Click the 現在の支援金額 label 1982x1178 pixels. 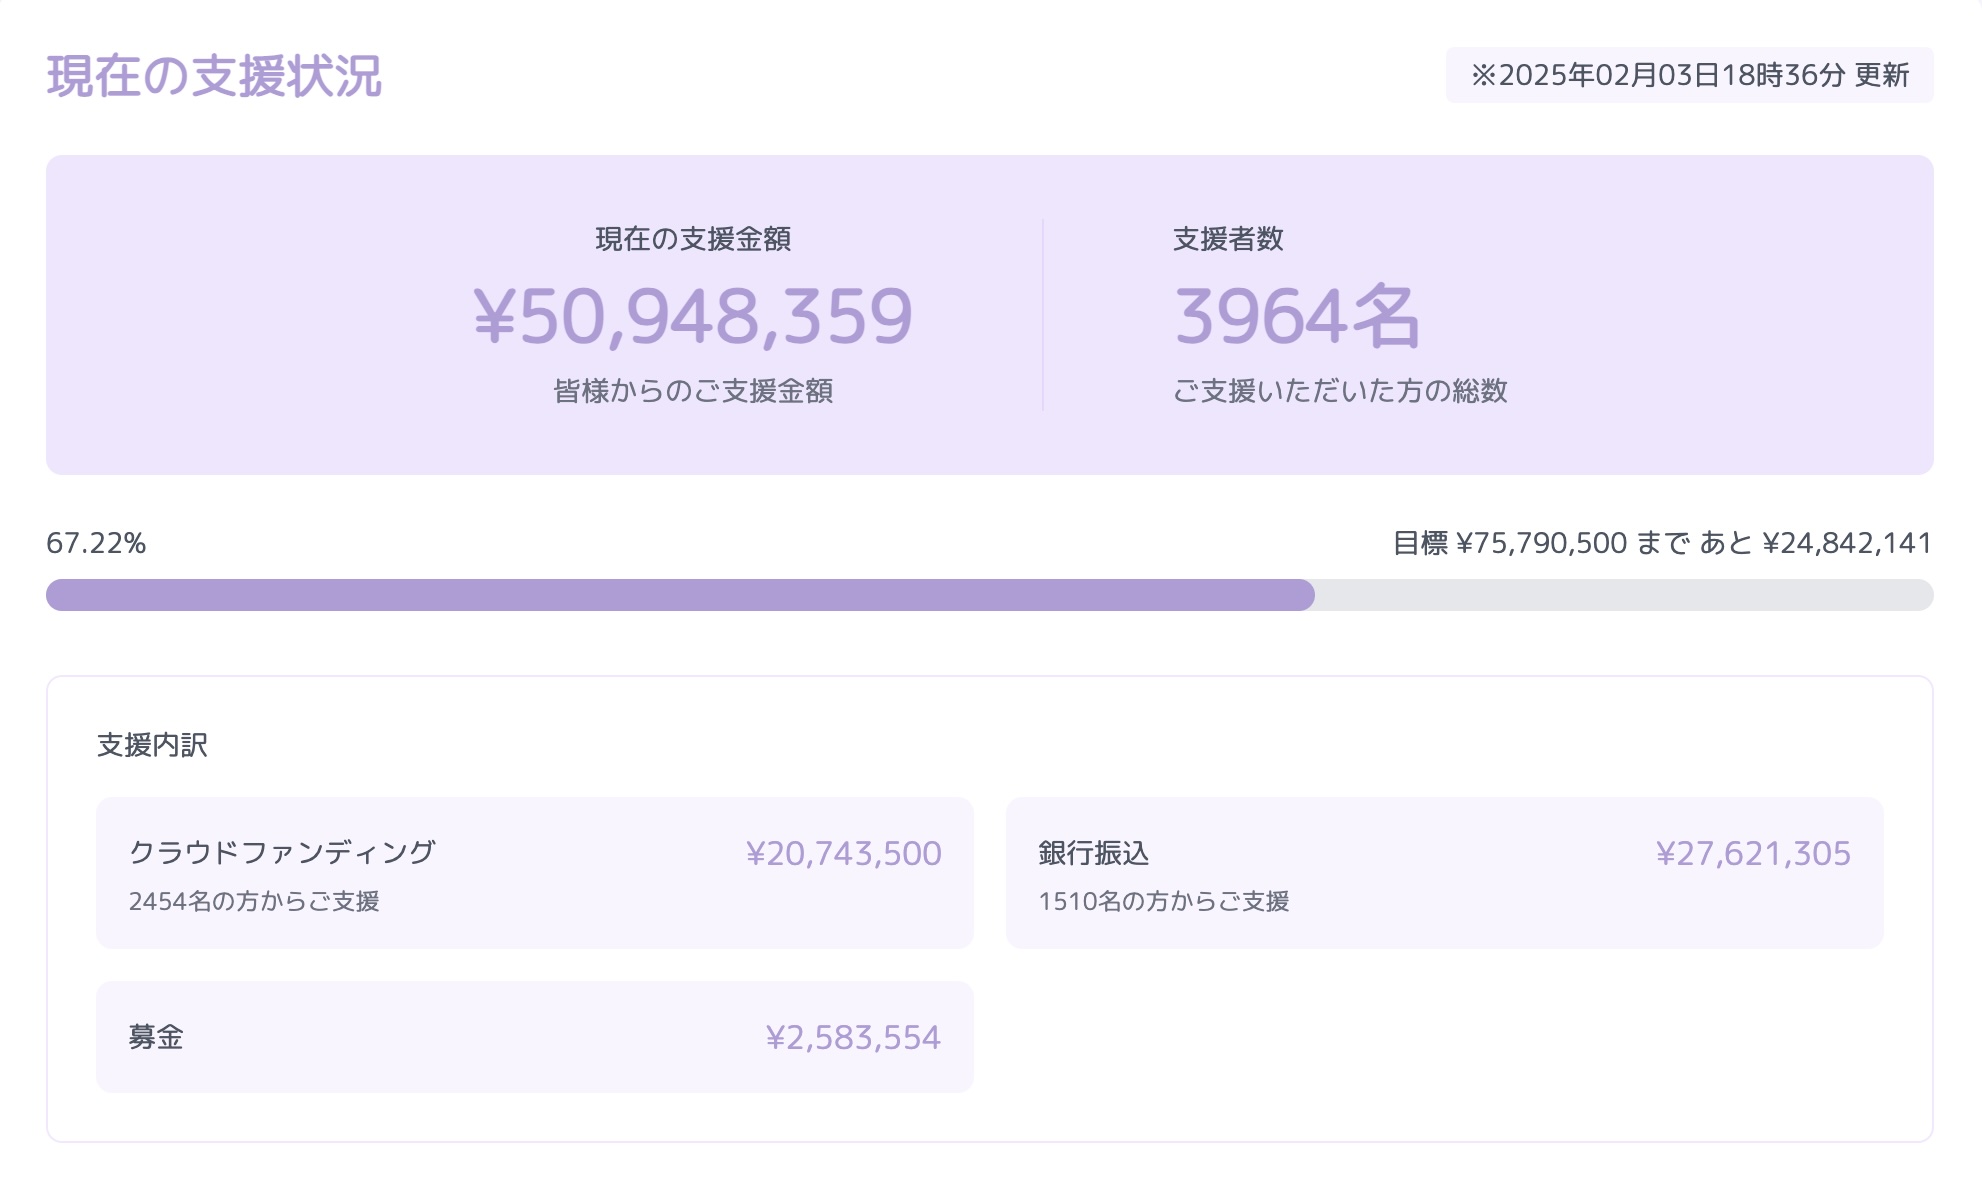693,239
